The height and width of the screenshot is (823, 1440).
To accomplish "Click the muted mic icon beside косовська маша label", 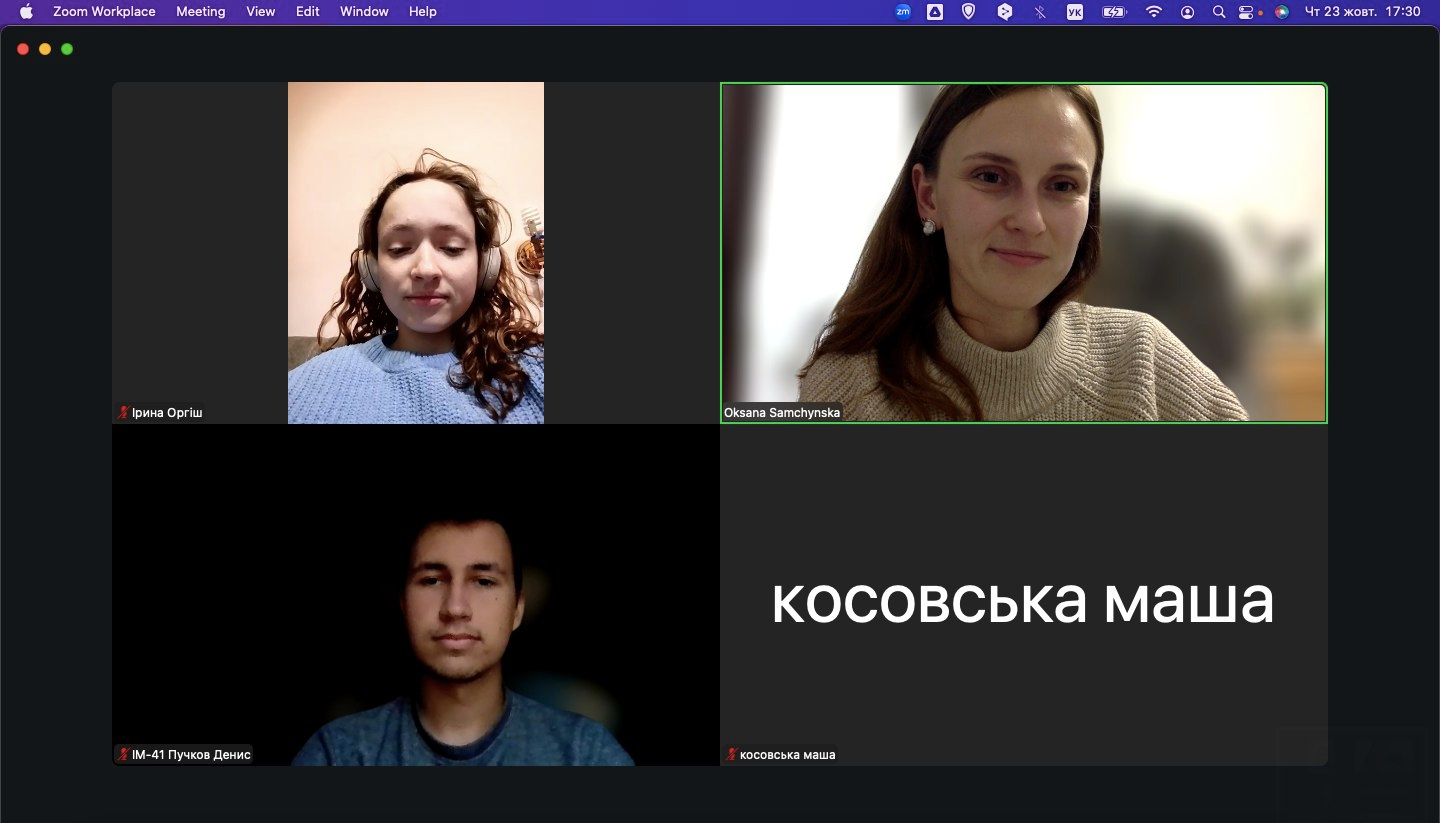I will pyautogui.click(x=731, y=754).
